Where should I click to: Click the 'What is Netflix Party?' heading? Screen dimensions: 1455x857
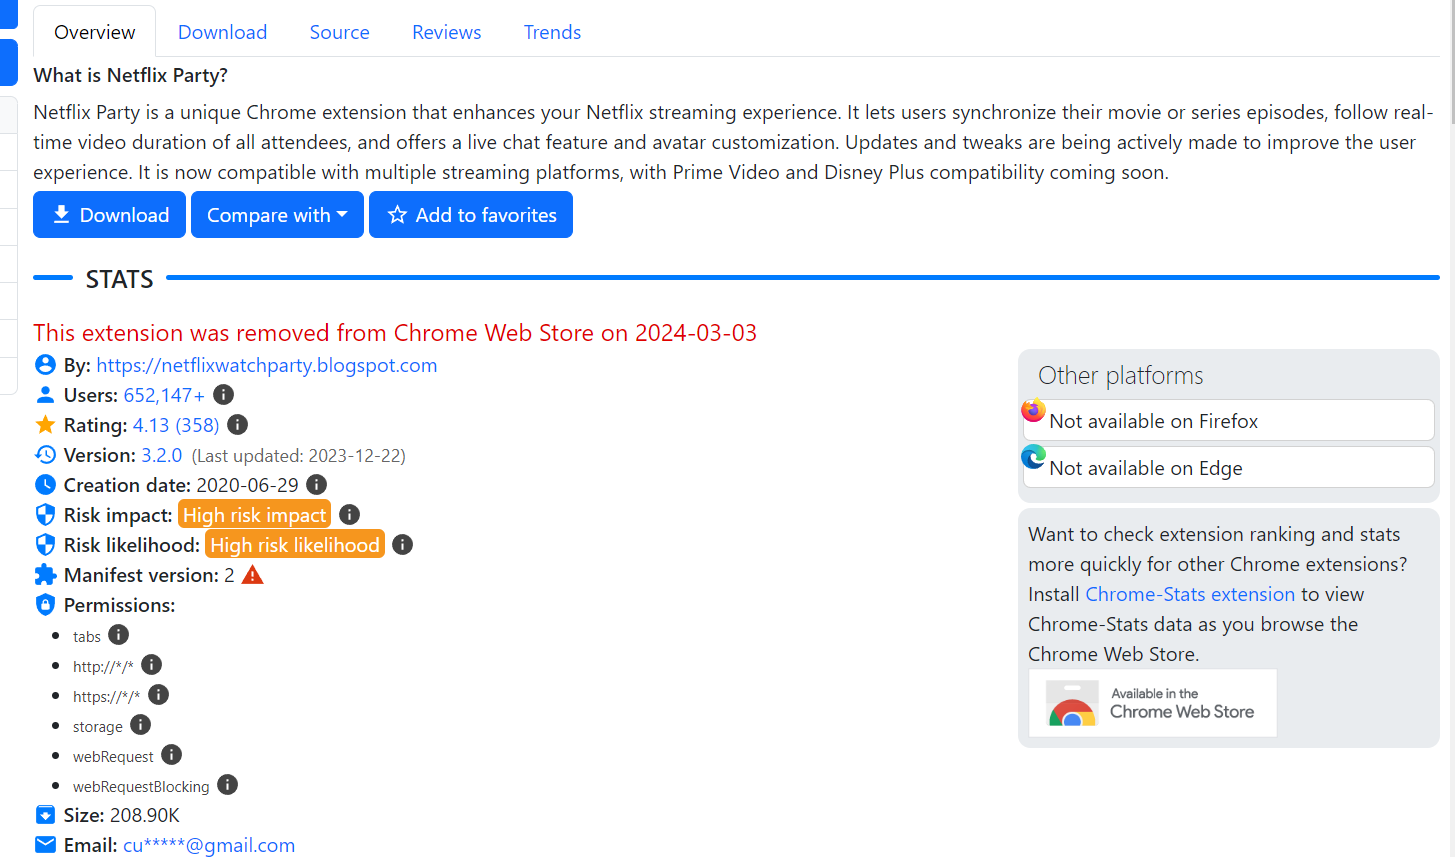[131, 75]
